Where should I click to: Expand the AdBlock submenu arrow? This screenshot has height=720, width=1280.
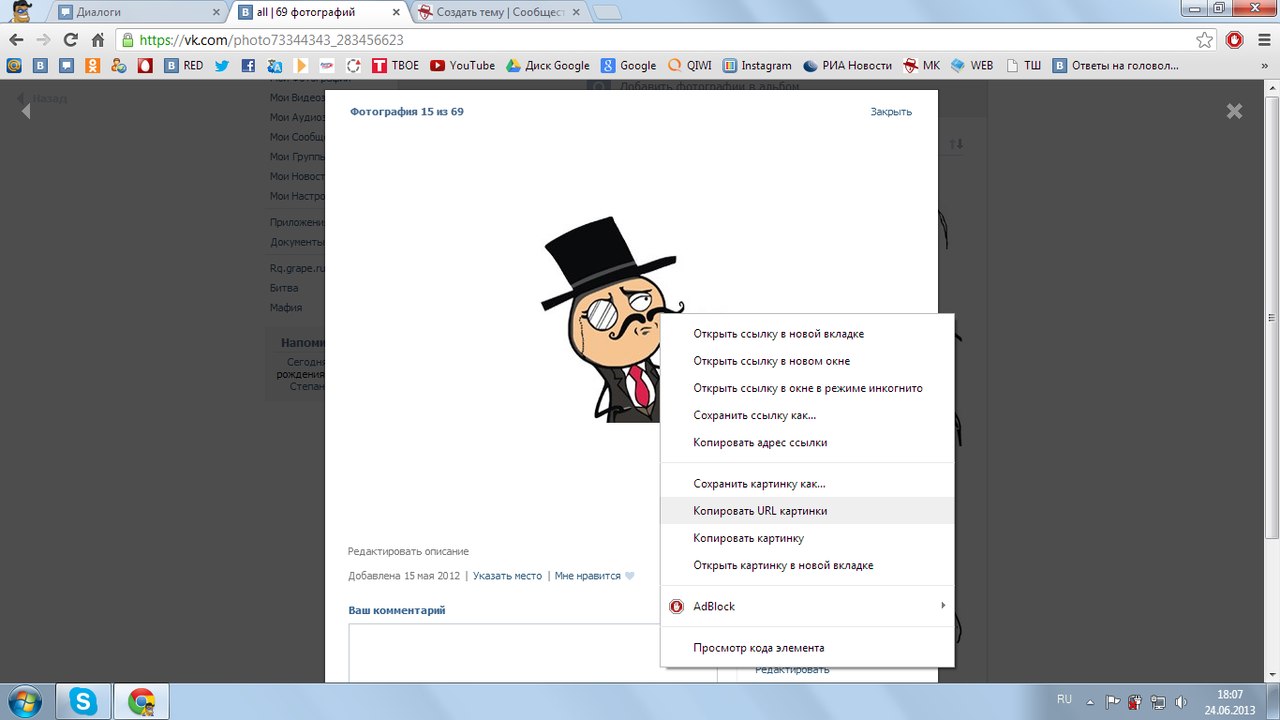(x=942, y=605)
